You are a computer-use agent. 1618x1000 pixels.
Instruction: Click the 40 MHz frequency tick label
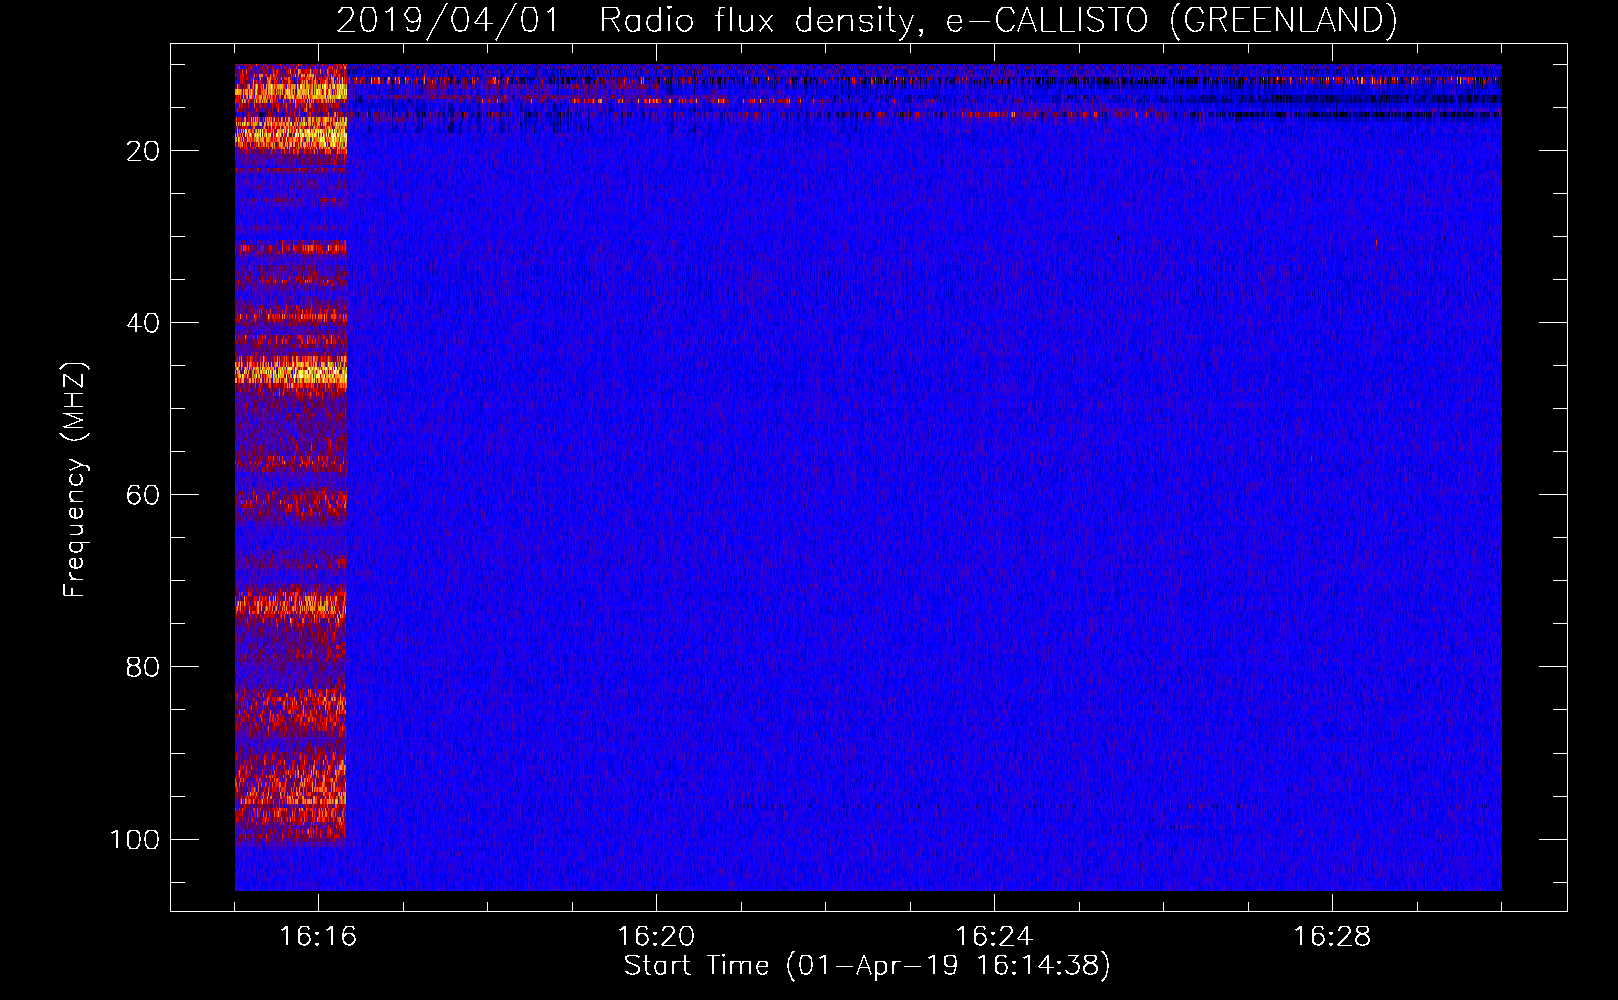click(x=143, y=323)
